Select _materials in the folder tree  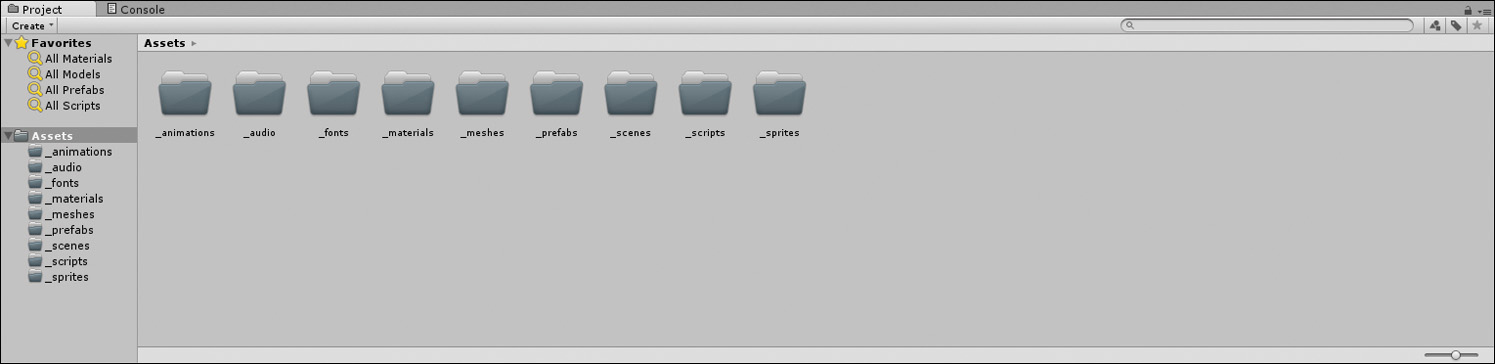click(65, 198)
